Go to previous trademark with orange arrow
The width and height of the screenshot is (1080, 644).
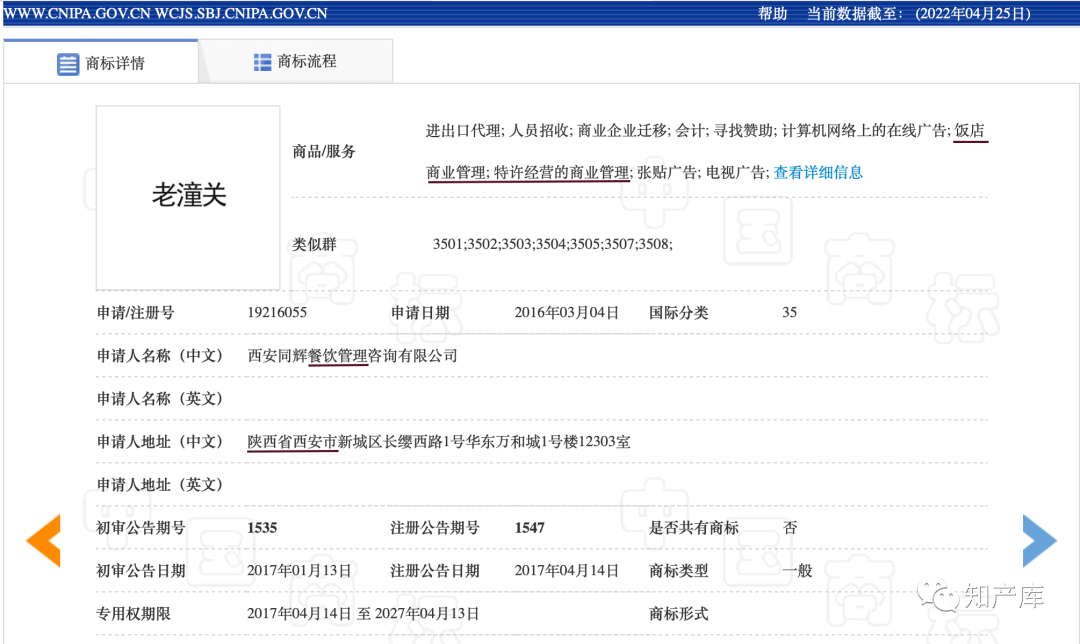[43, 541]
